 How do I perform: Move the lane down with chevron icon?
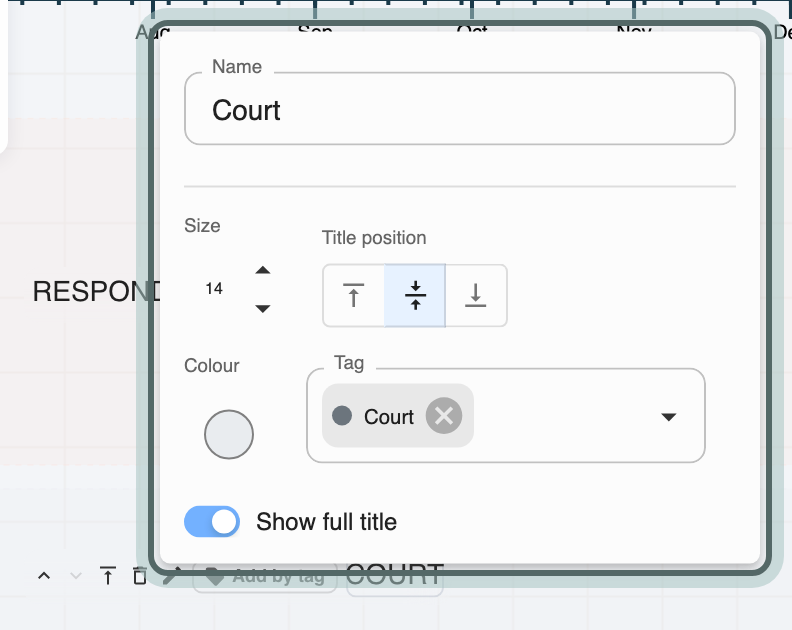point(76,575)
